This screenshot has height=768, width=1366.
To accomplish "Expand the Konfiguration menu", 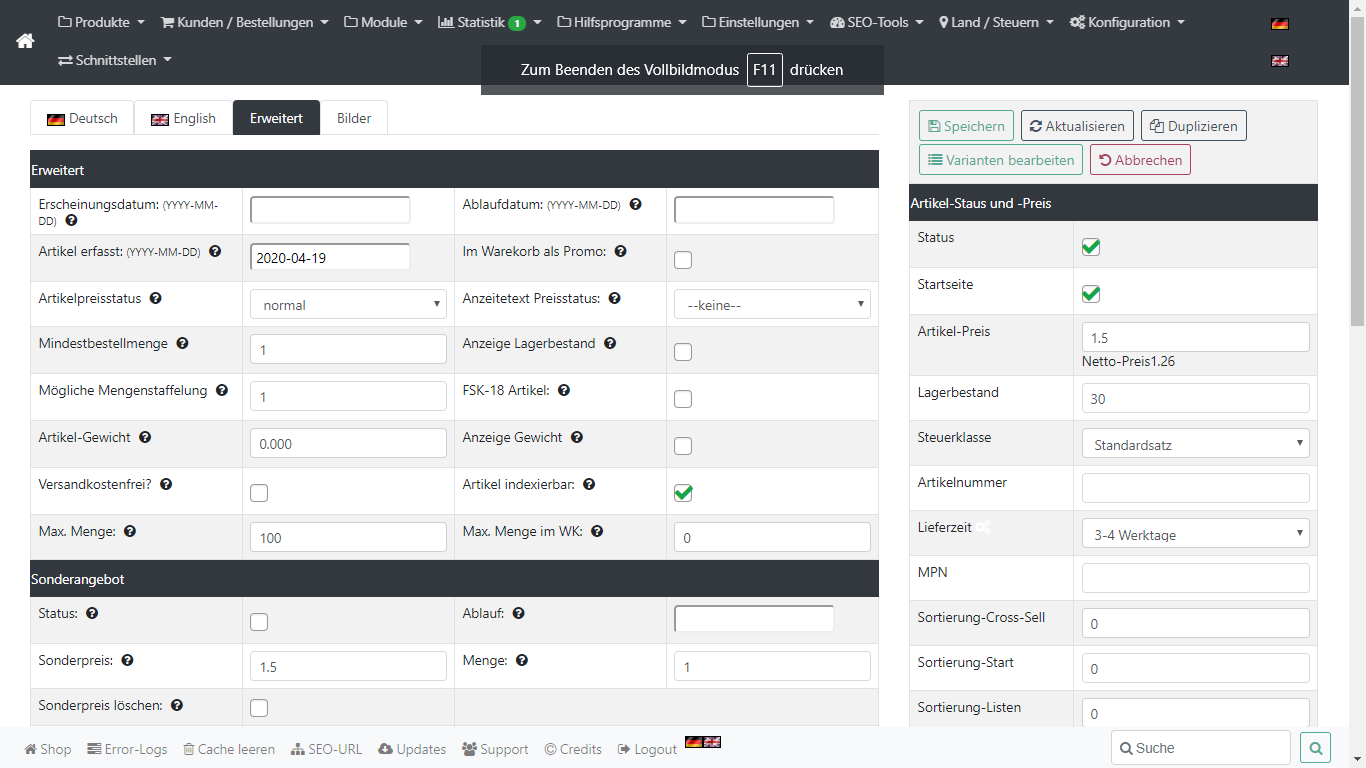I will (1127, 22).
